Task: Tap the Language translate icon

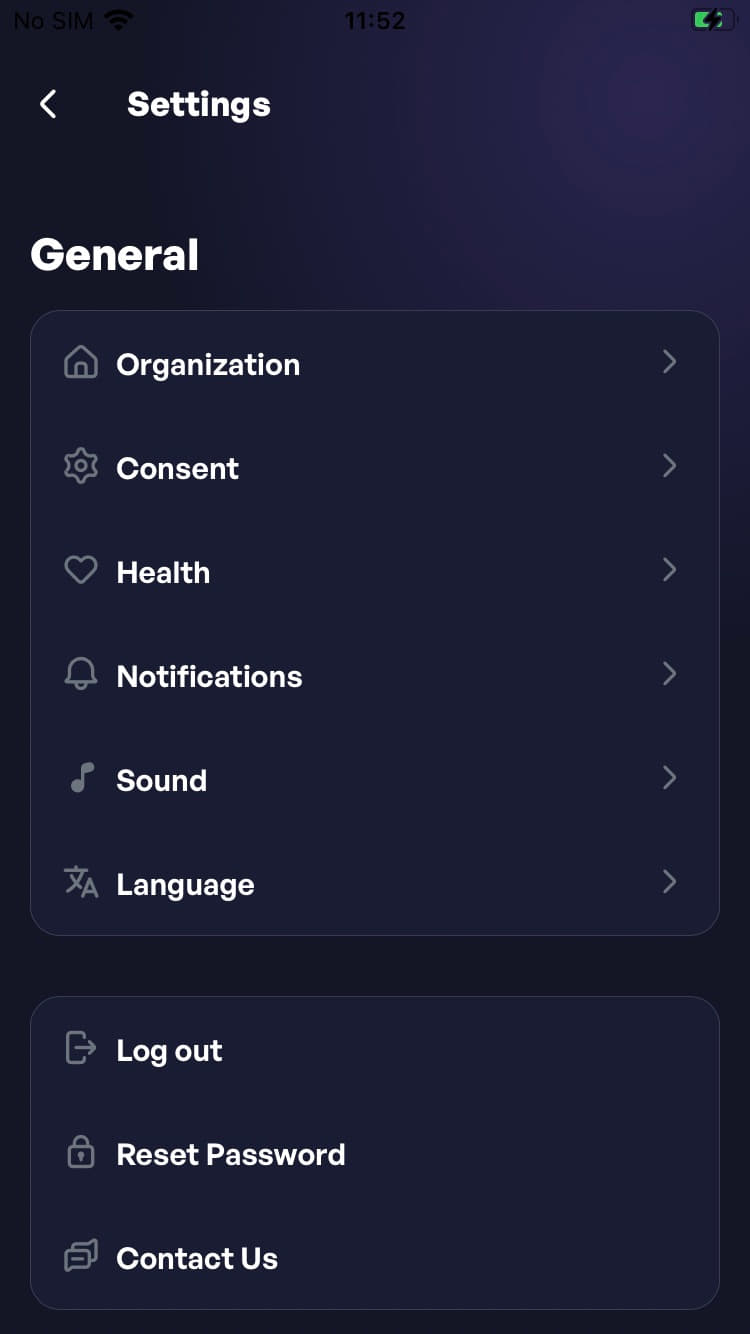Action: (x=81, y=882)
